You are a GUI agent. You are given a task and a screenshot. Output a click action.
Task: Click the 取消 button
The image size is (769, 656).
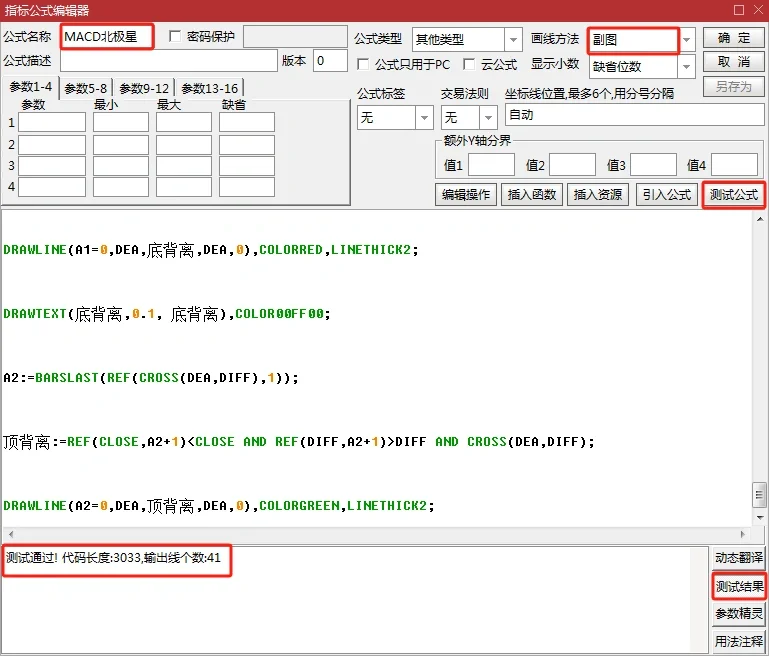coord(734,62)
